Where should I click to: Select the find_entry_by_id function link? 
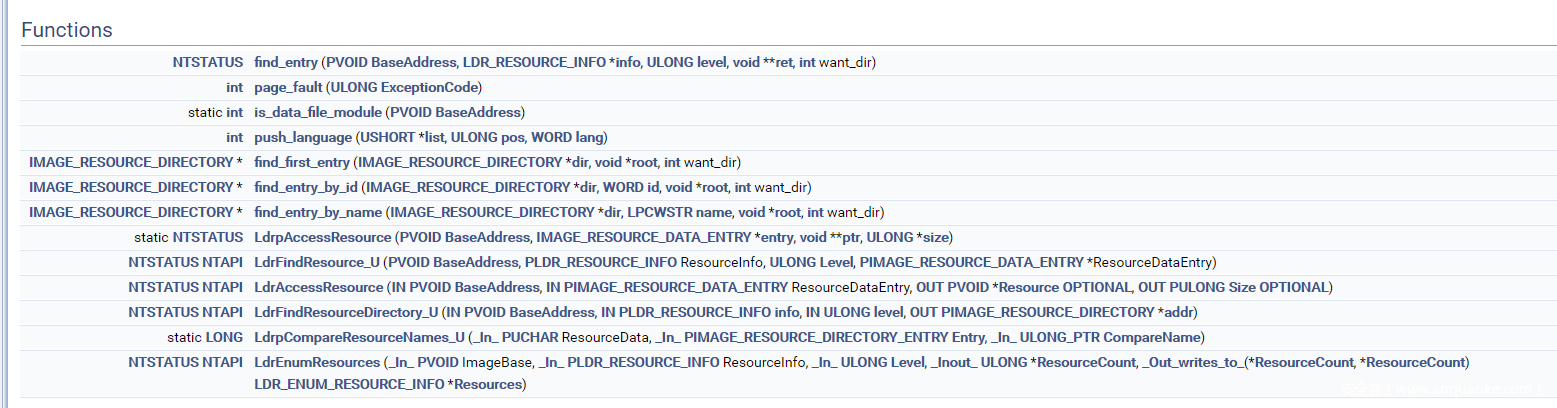tap(308, 187)
